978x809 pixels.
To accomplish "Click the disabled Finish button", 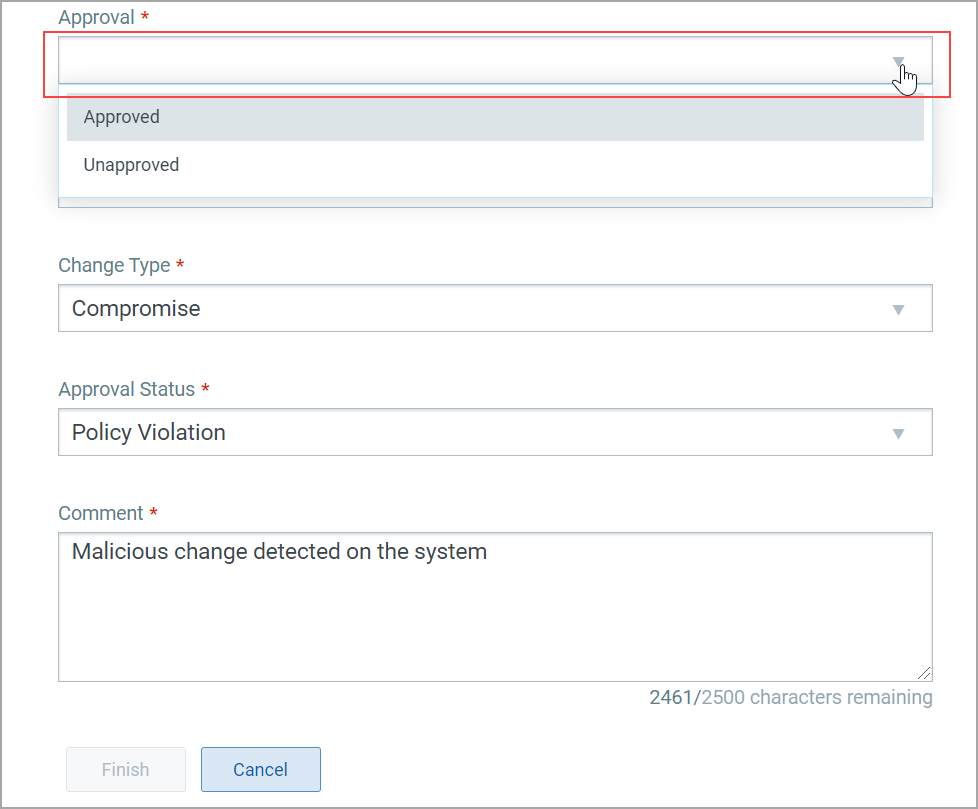I will pyautogui.click(x=126, y=769).
